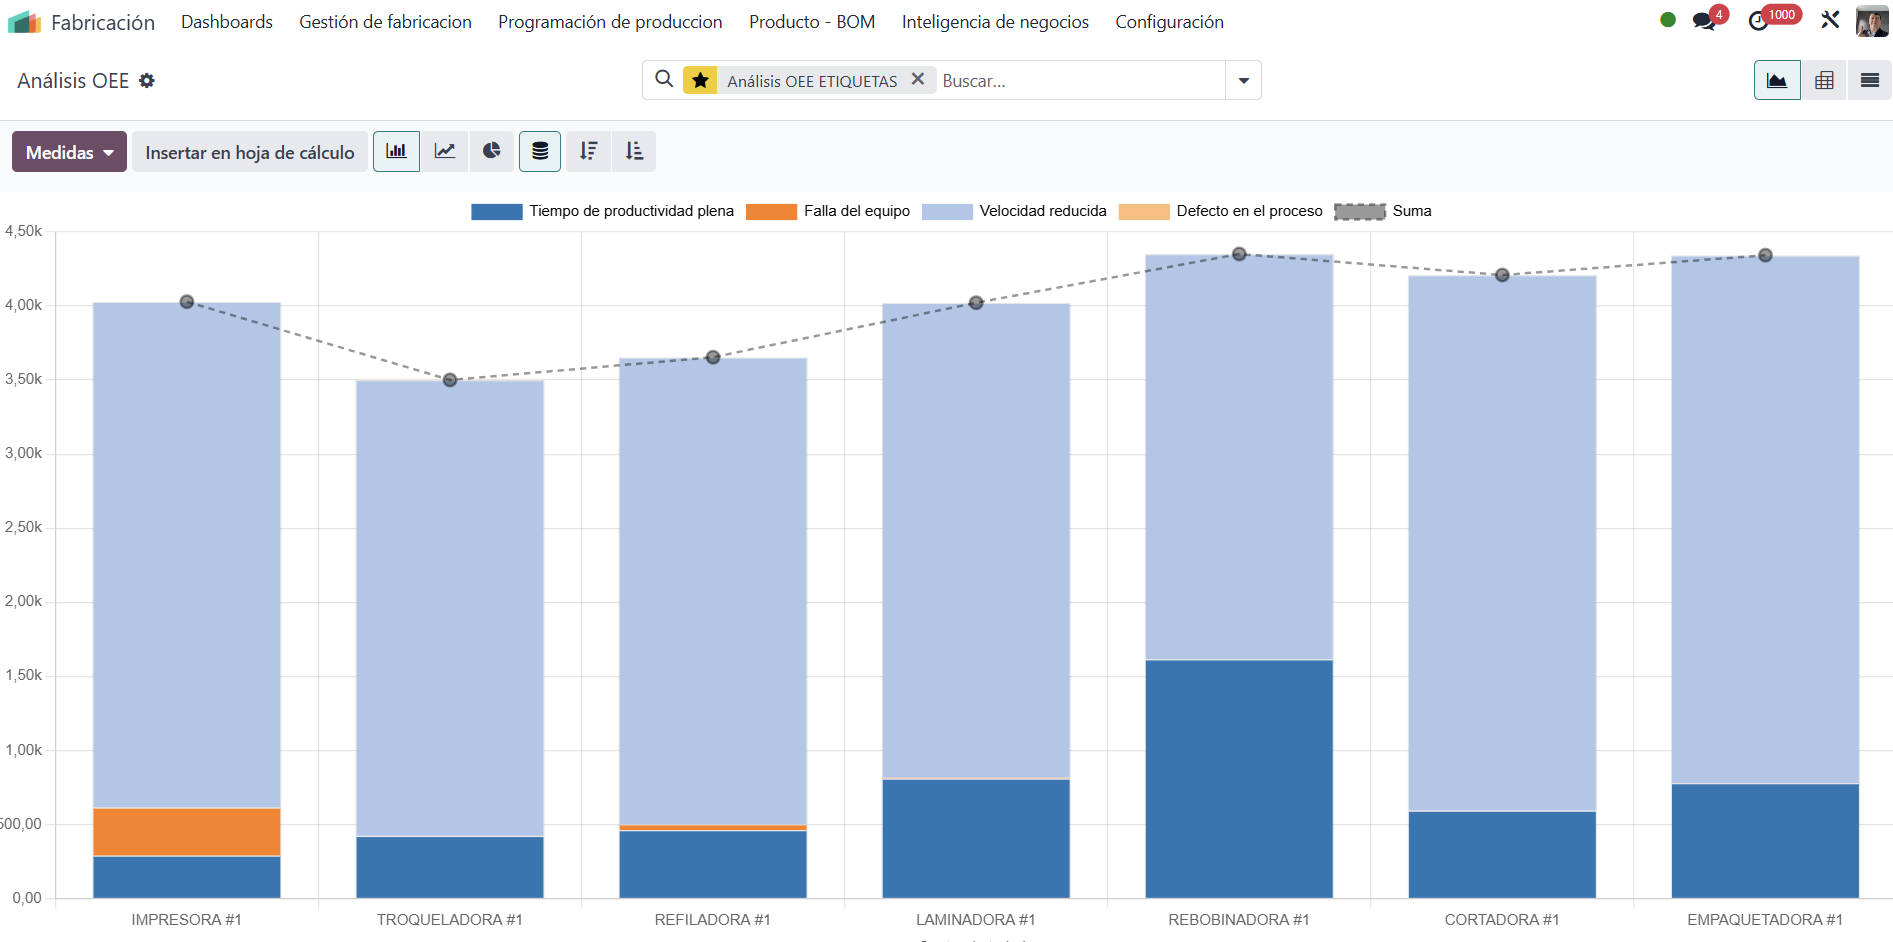Open the activities clock icon

click(1758, 21)
